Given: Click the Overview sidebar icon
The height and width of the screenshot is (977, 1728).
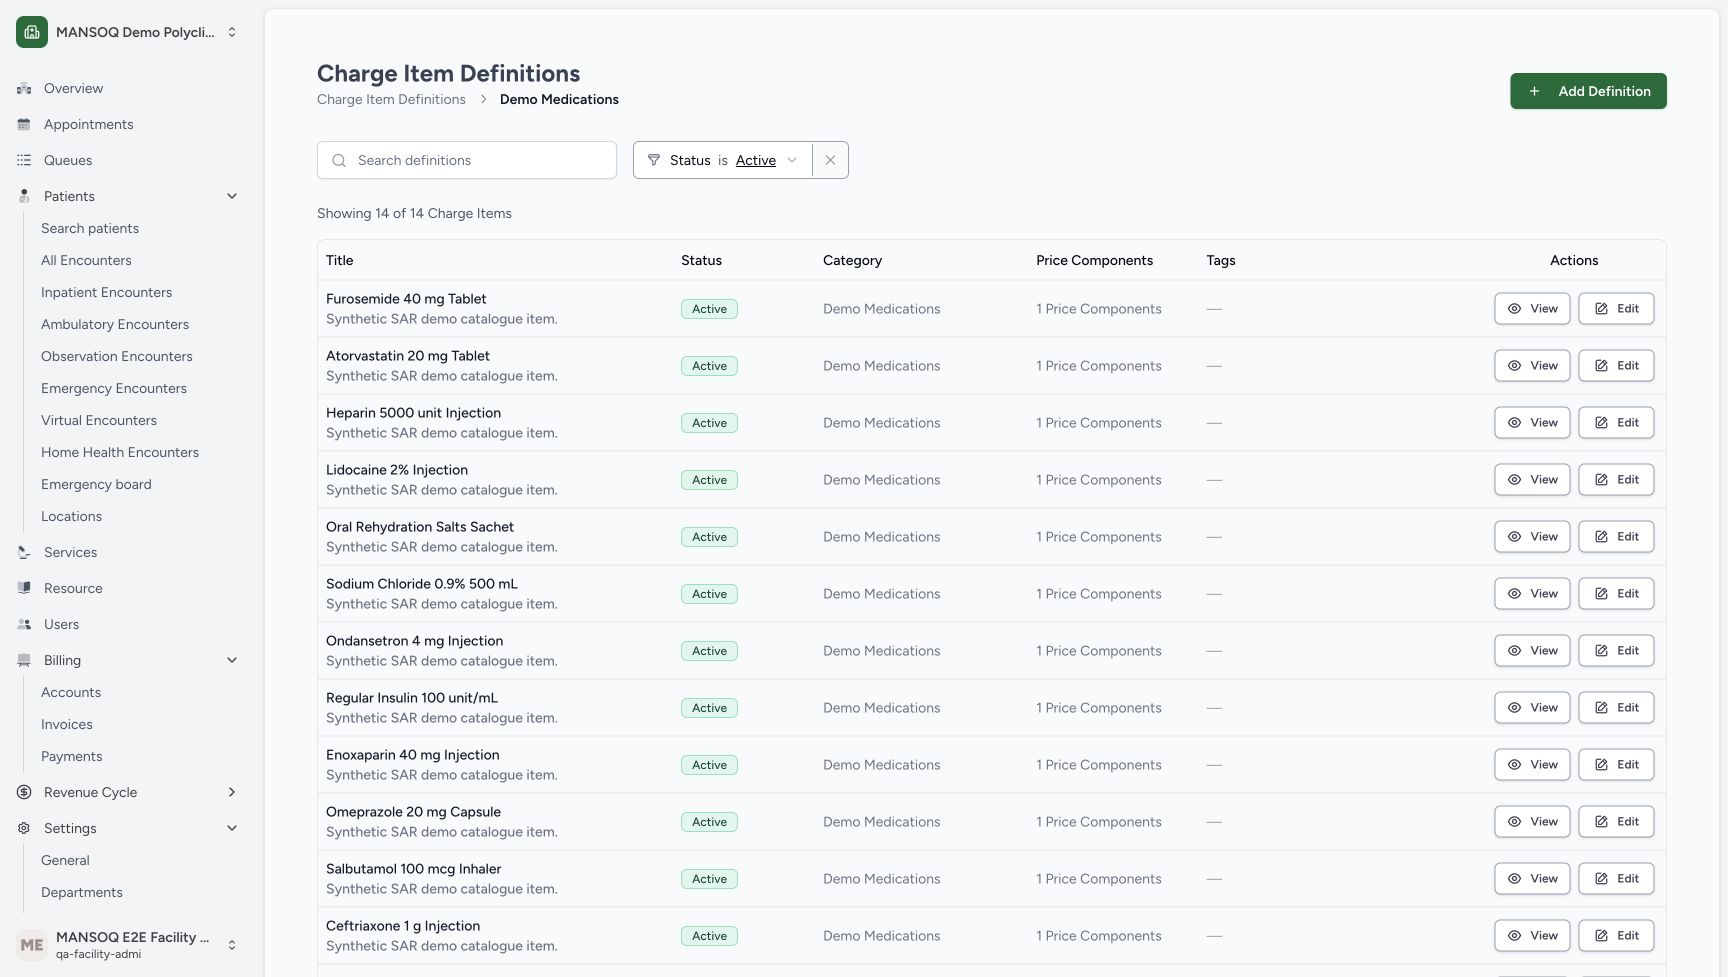Looking at the screenshot, I should coord(24,88).
